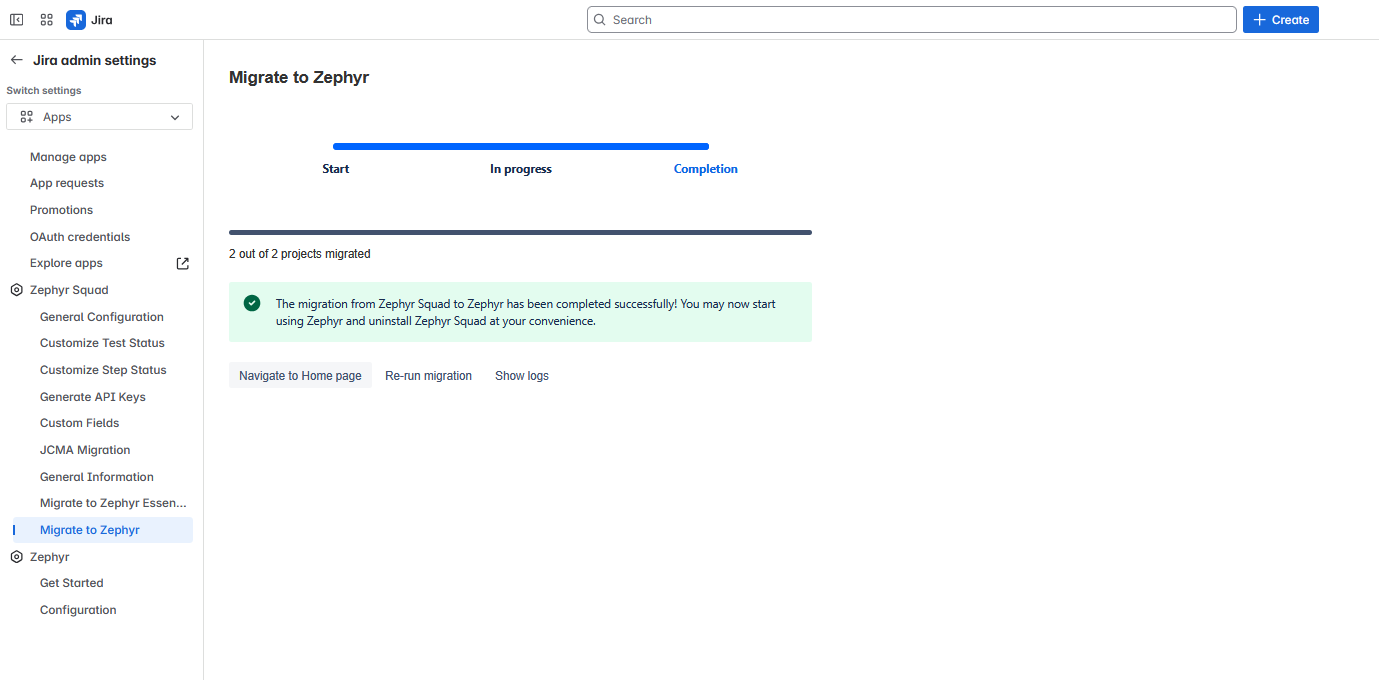Select the Completion step label
1379x680 pixels.
tap(705, 168)
